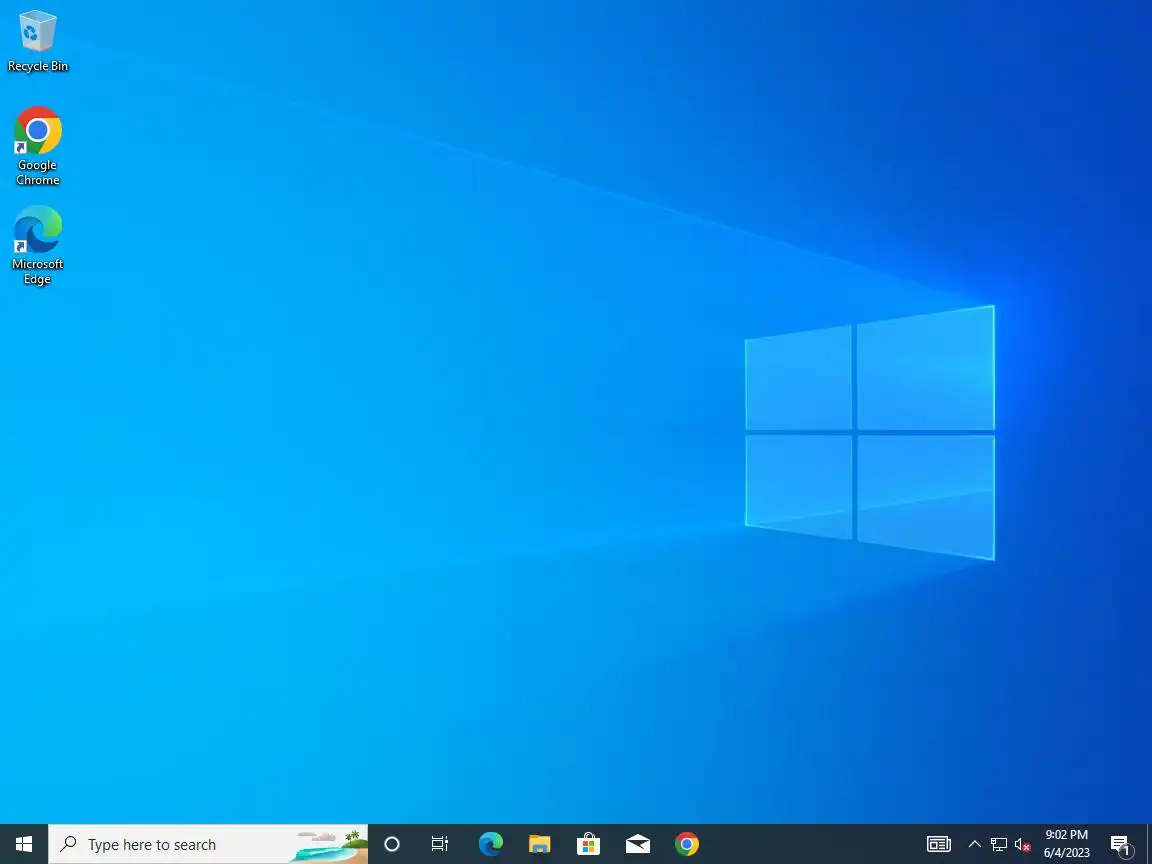Viewport: 1152px width, 864px height.
Task: Open the Action Center notifications icon
Action: click(x=1121, y=845)
